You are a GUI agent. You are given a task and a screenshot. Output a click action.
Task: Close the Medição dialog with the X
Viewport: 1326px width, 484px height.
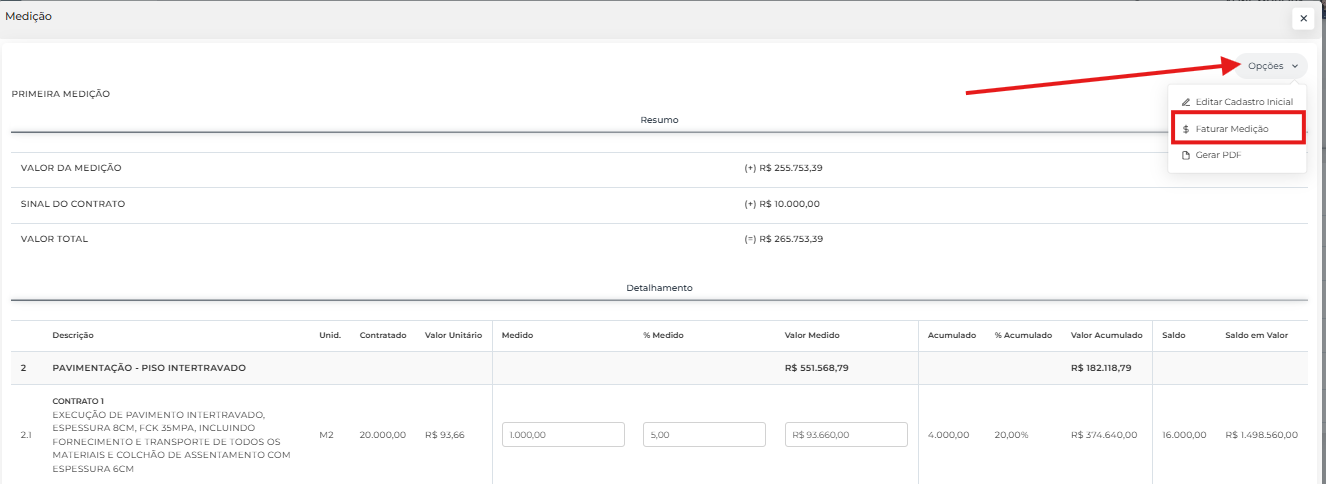pyautogui.click(x=1303, y=18)
